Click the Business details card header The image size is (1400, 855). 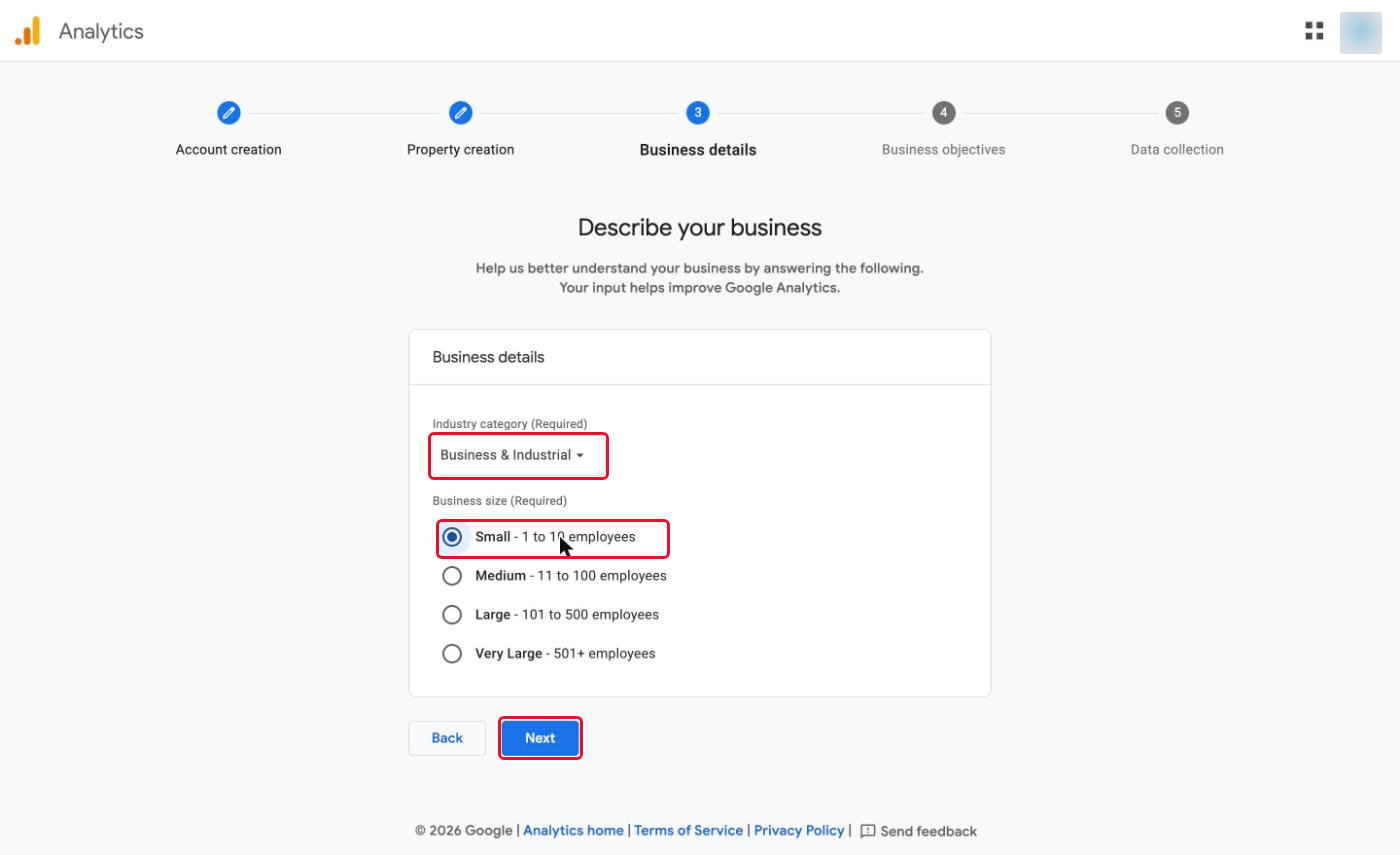700,357
